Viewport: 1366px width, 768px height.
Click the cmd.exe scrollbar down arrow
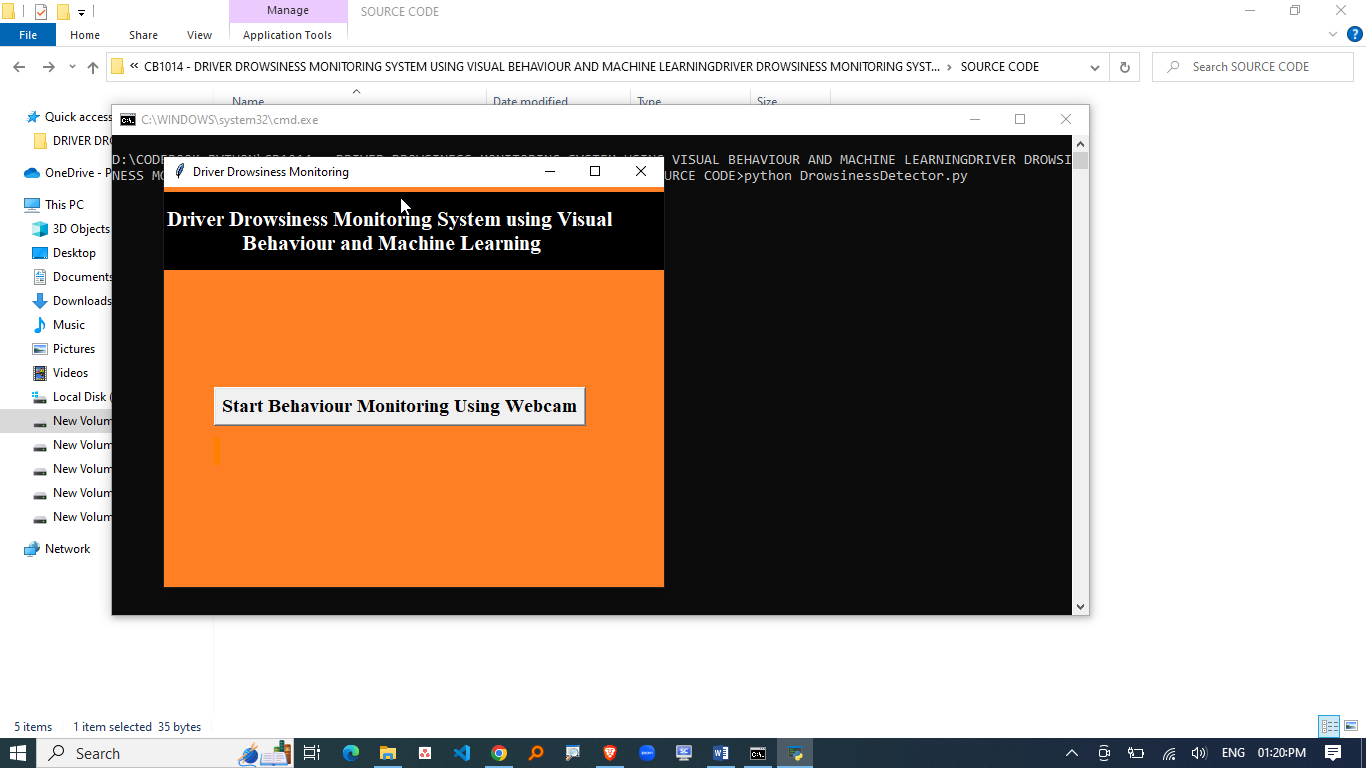click(1080, 606)
